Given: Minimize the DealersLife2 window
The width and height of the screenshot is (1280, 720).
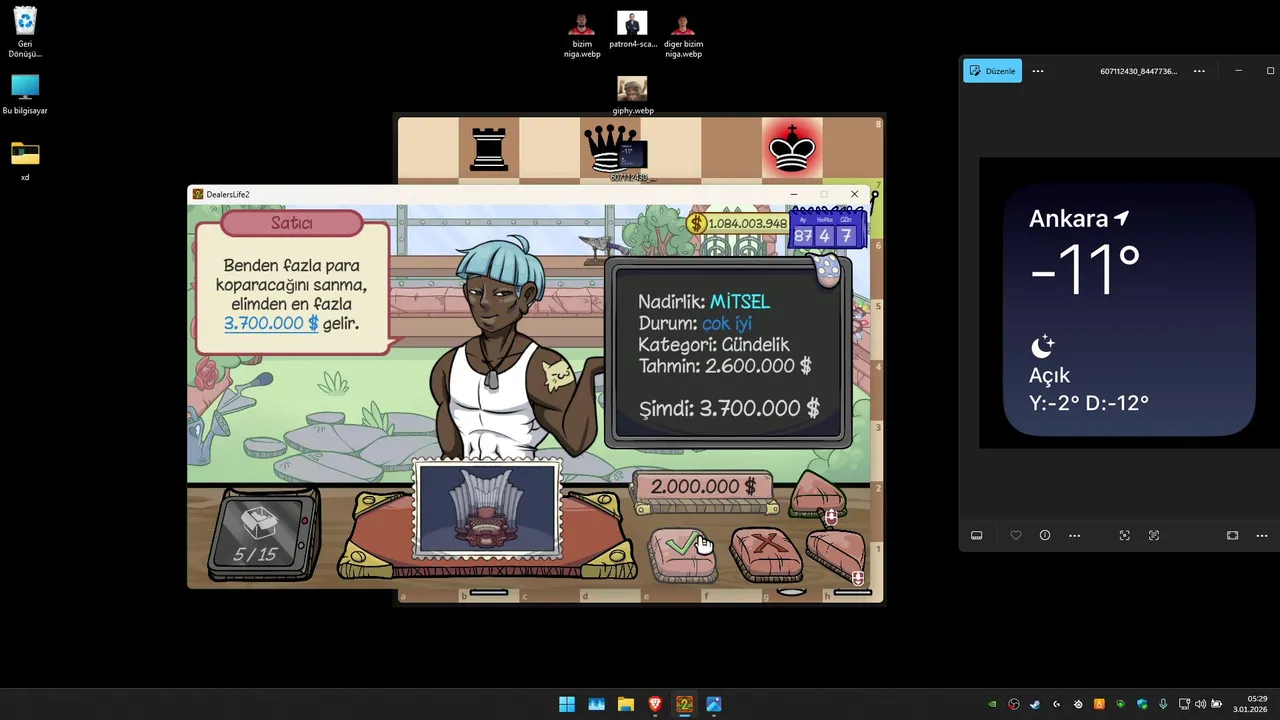Looking at the screenshot, I should tap(794, 194).
